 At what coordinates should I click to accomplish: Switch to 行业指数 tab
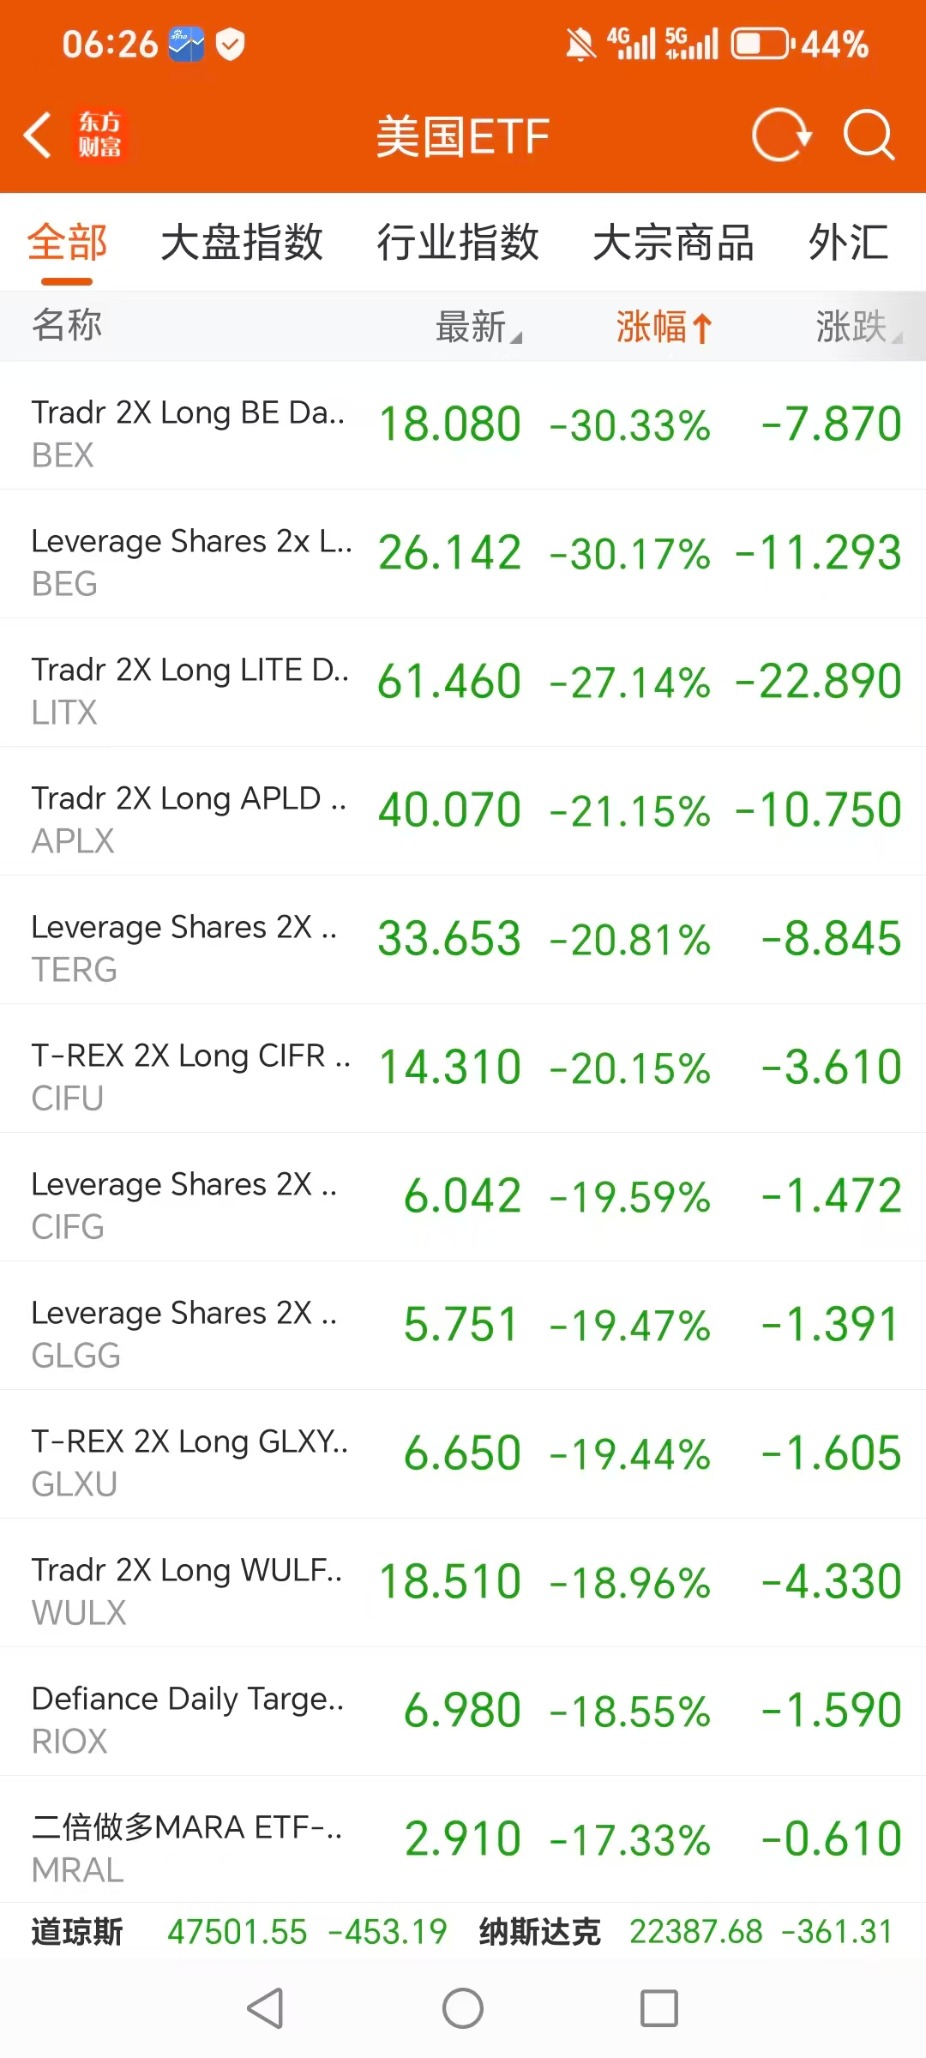pos(458,243)
